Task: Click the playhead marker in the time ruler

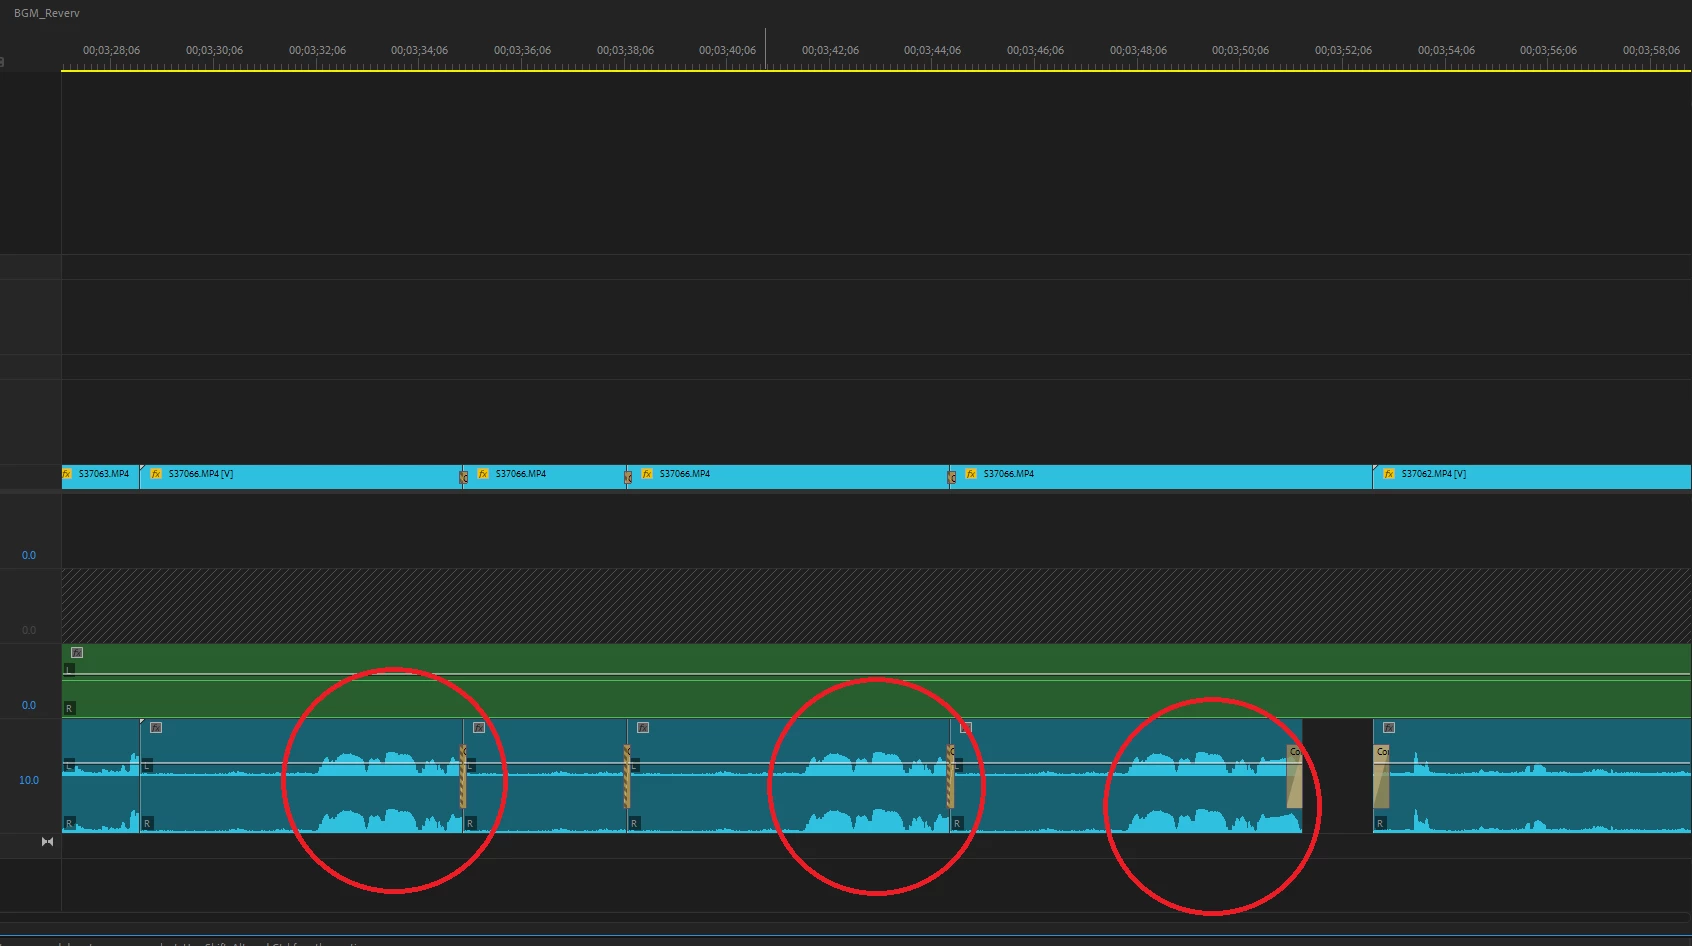Action: click(x=766, y=48)
